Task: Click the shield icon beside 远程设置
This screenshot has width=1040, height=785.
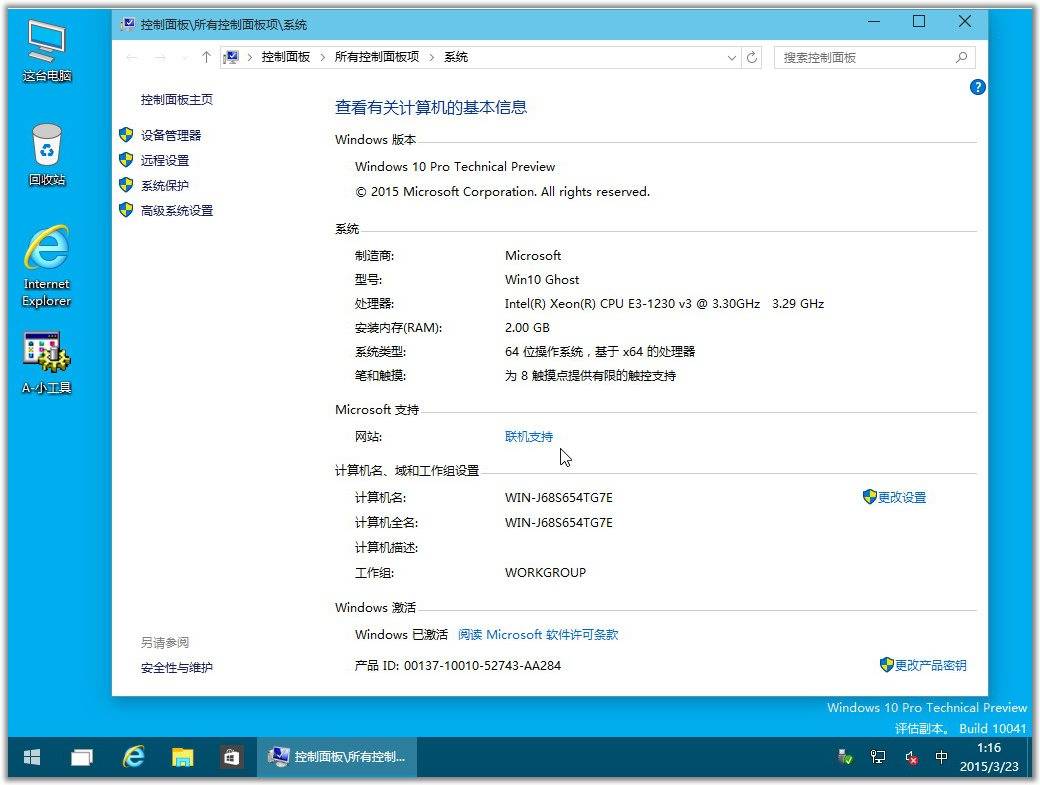Action: (x=126, y=160)
